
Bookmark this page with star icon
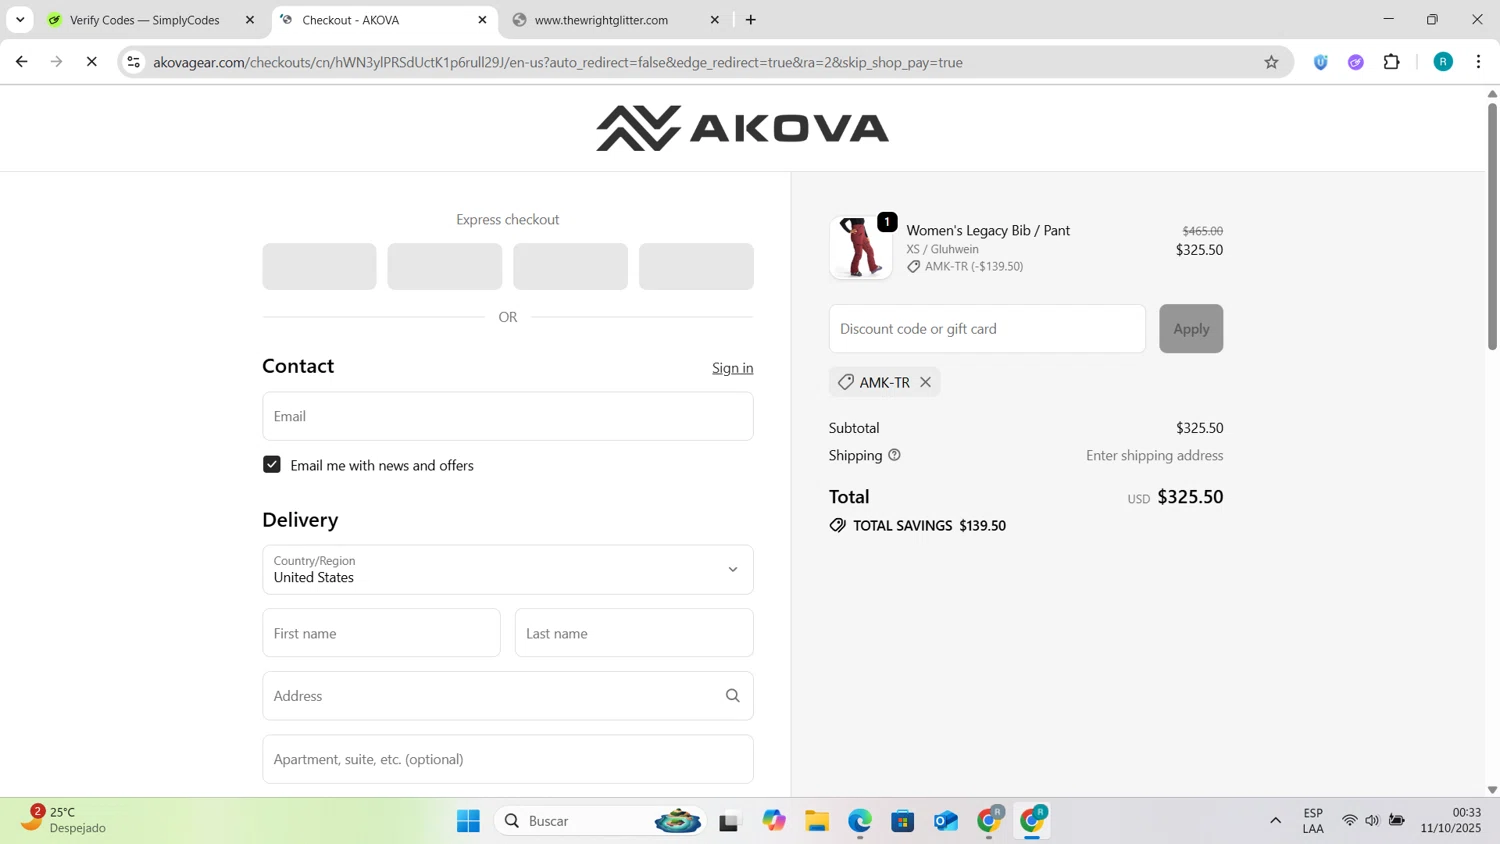coord(1271,62)
